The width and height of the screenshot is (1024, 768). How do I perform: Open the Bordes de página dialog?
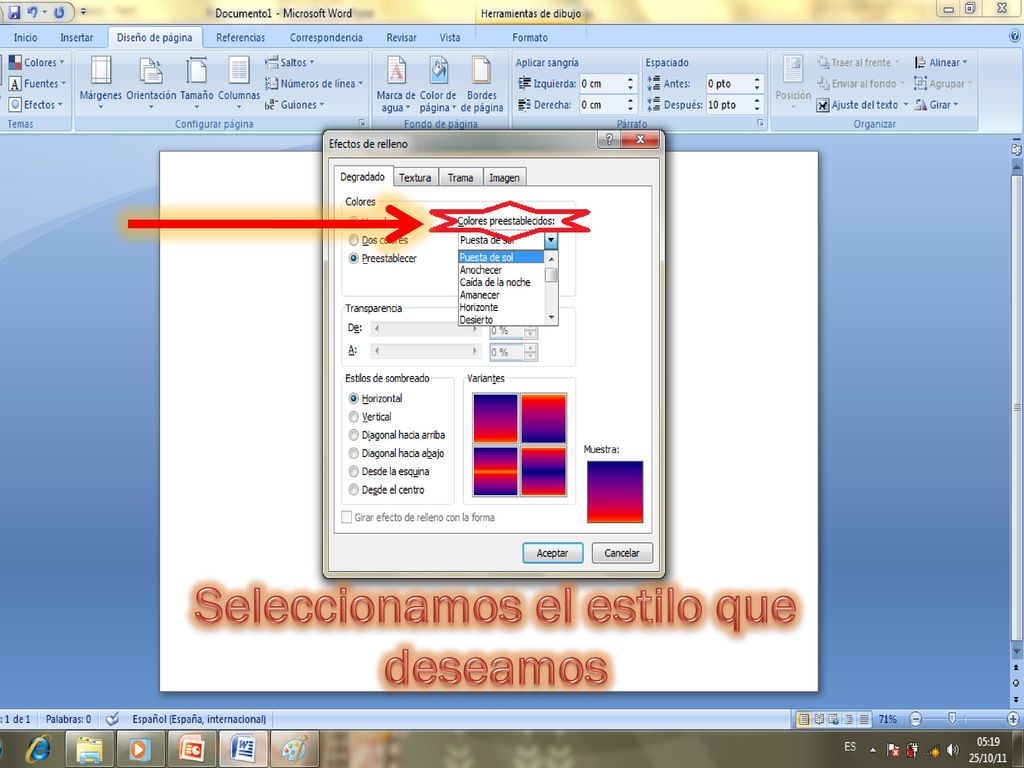(x=482, y=84)
